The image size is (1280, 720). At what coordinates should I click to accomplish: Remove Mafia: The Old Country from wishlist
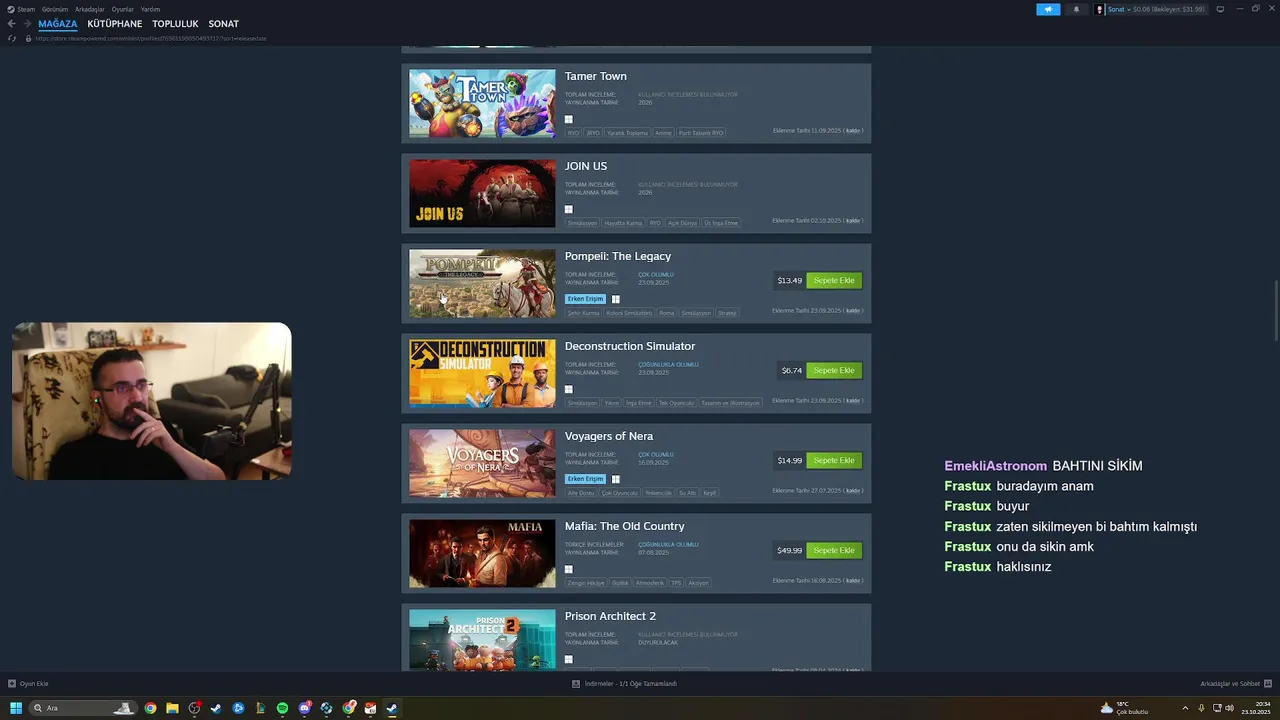[x=853, y=581]
